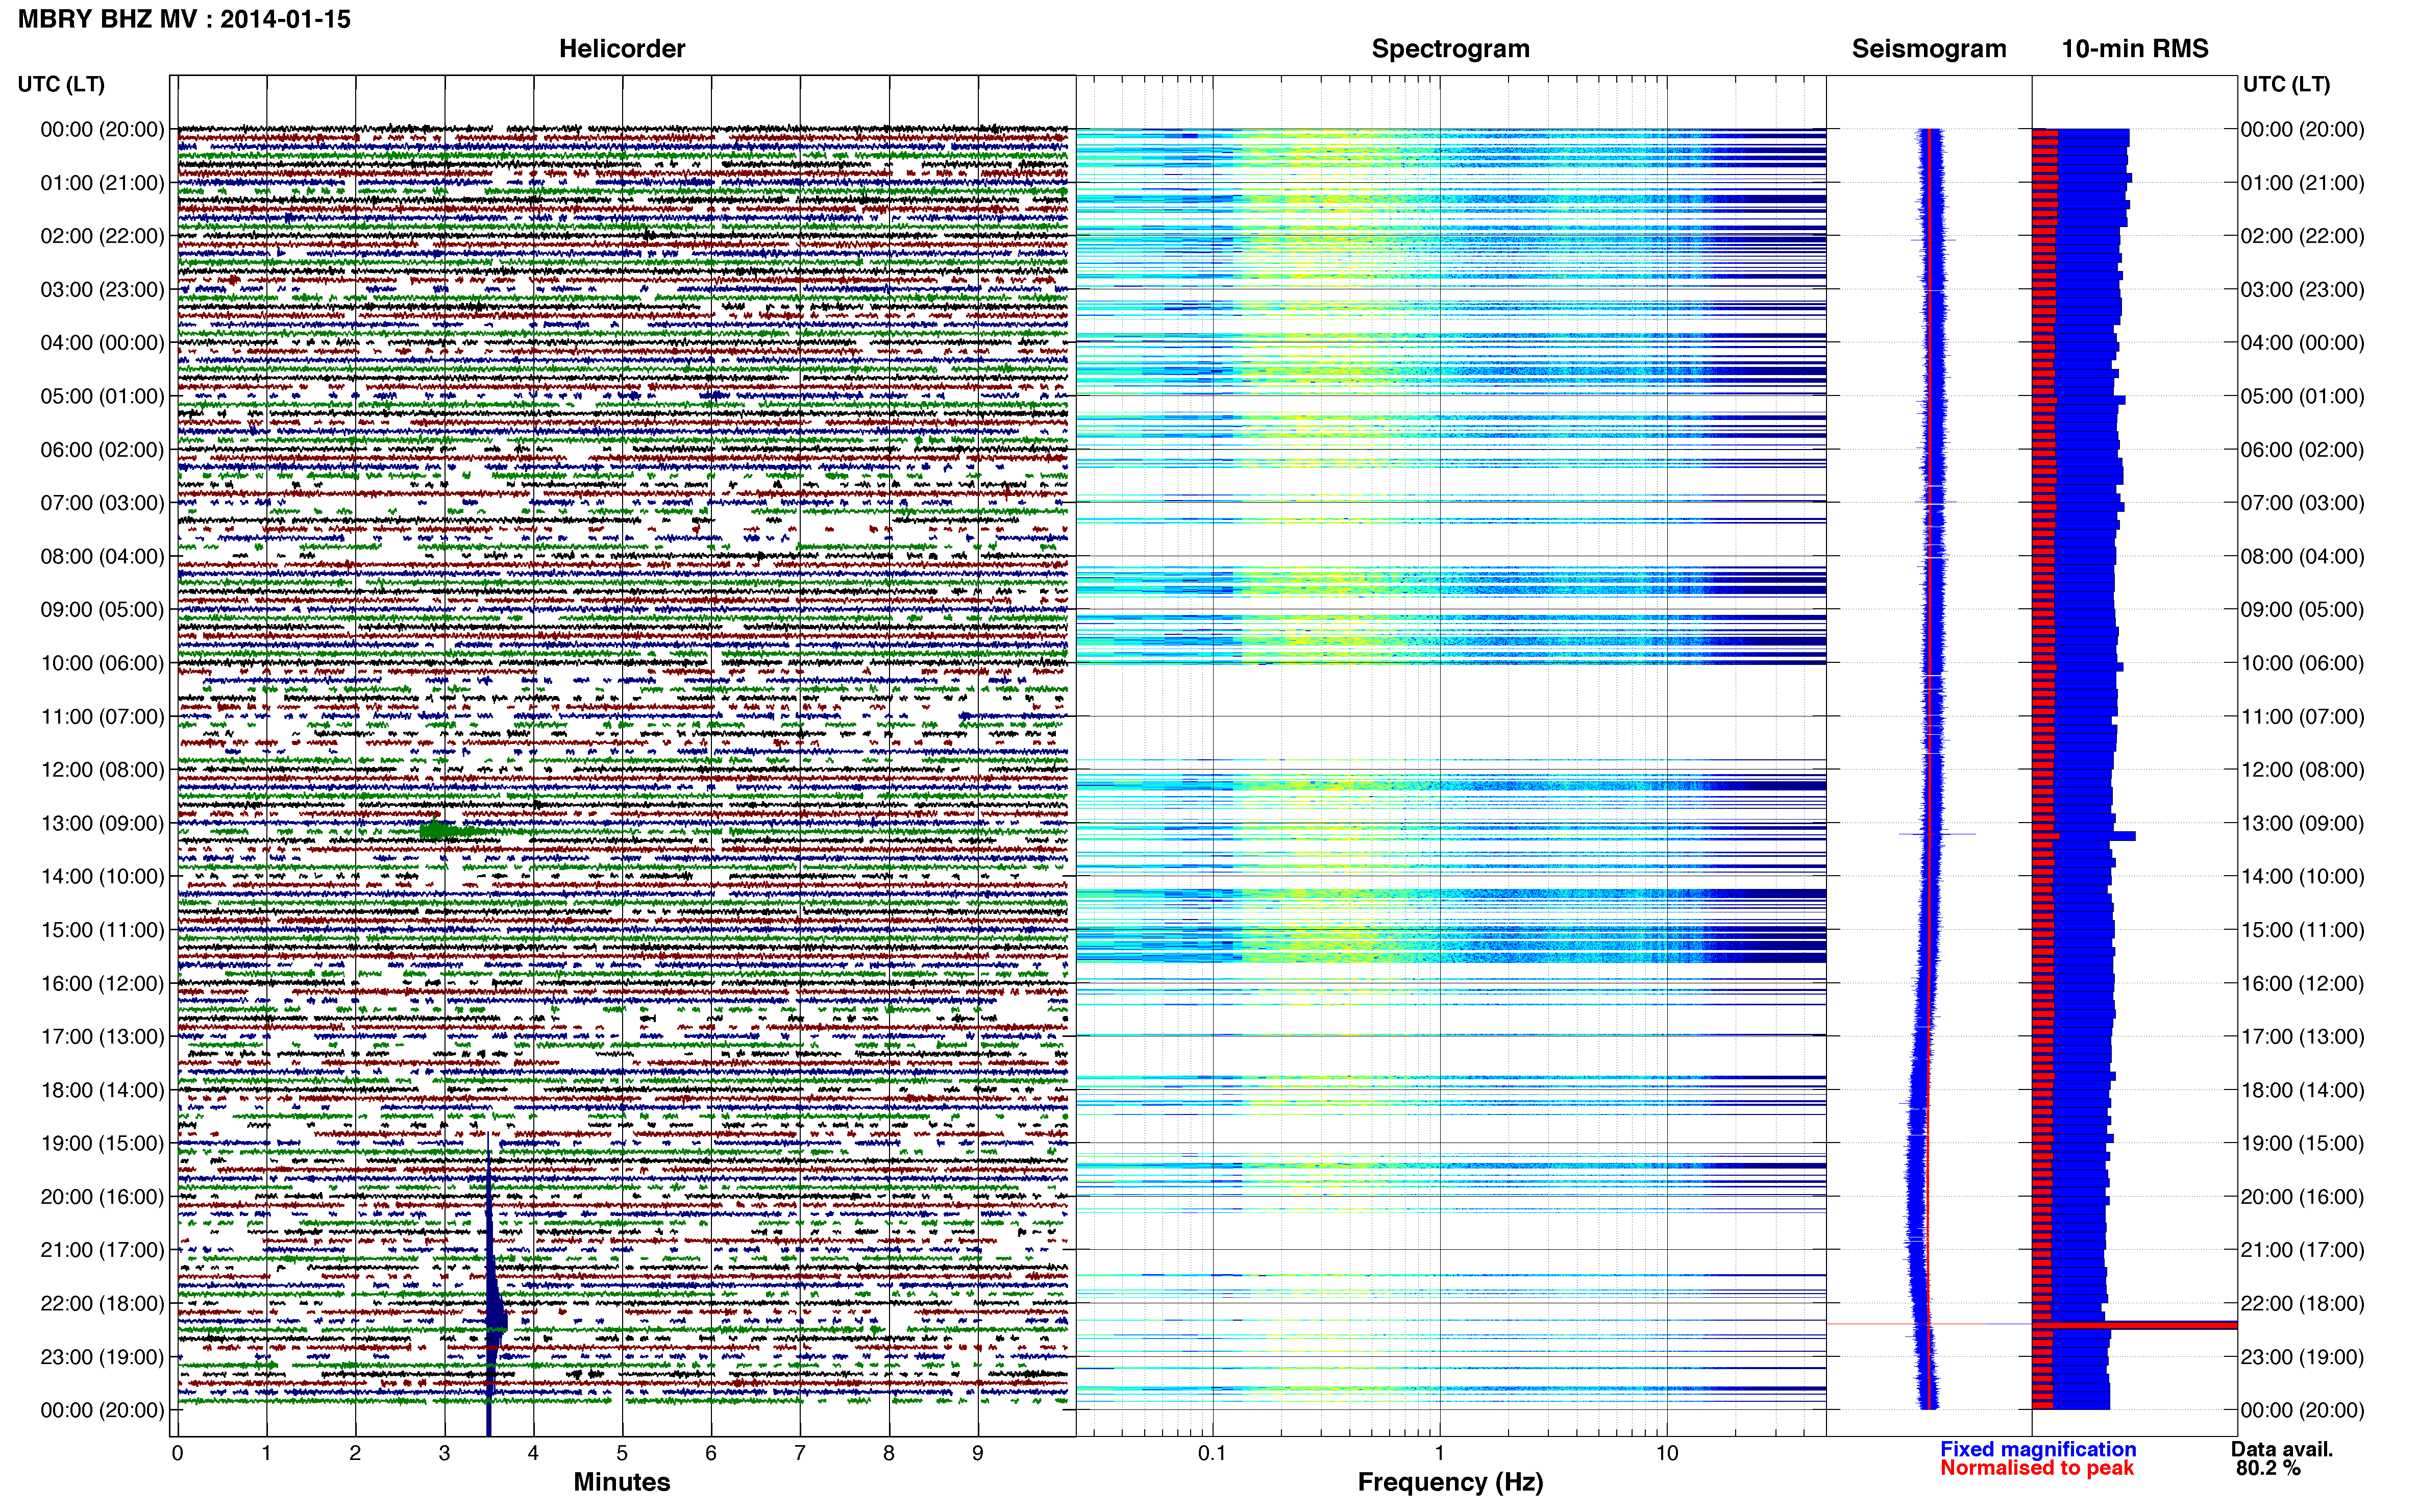Click 16:00 (12:00) on the RMS panel time axis
The height and width of the screenshot is (1512, 2419).
point(2302,983)
